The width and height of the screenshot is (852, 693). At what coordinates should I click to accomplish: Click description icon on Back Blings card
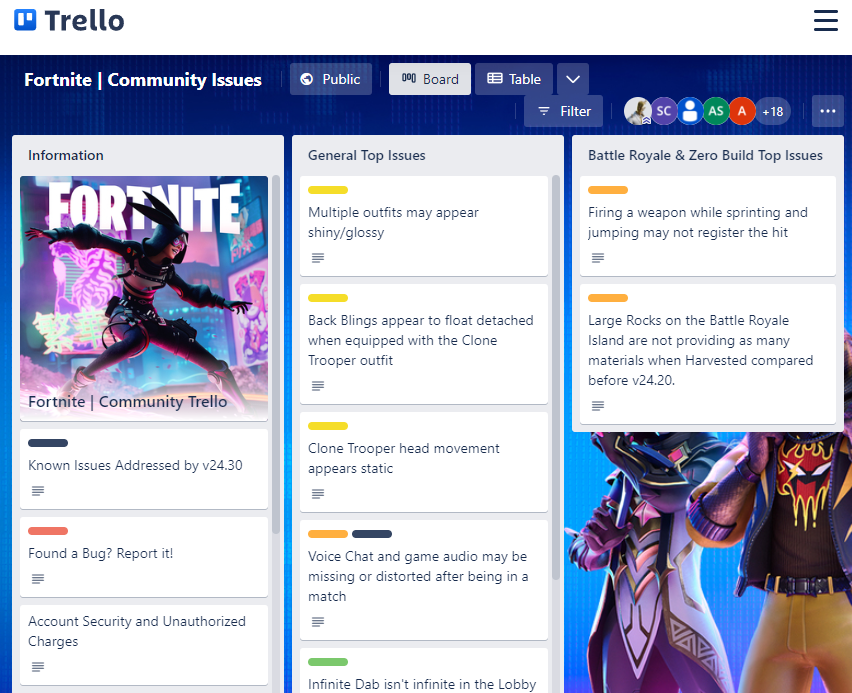pos(318,386)
